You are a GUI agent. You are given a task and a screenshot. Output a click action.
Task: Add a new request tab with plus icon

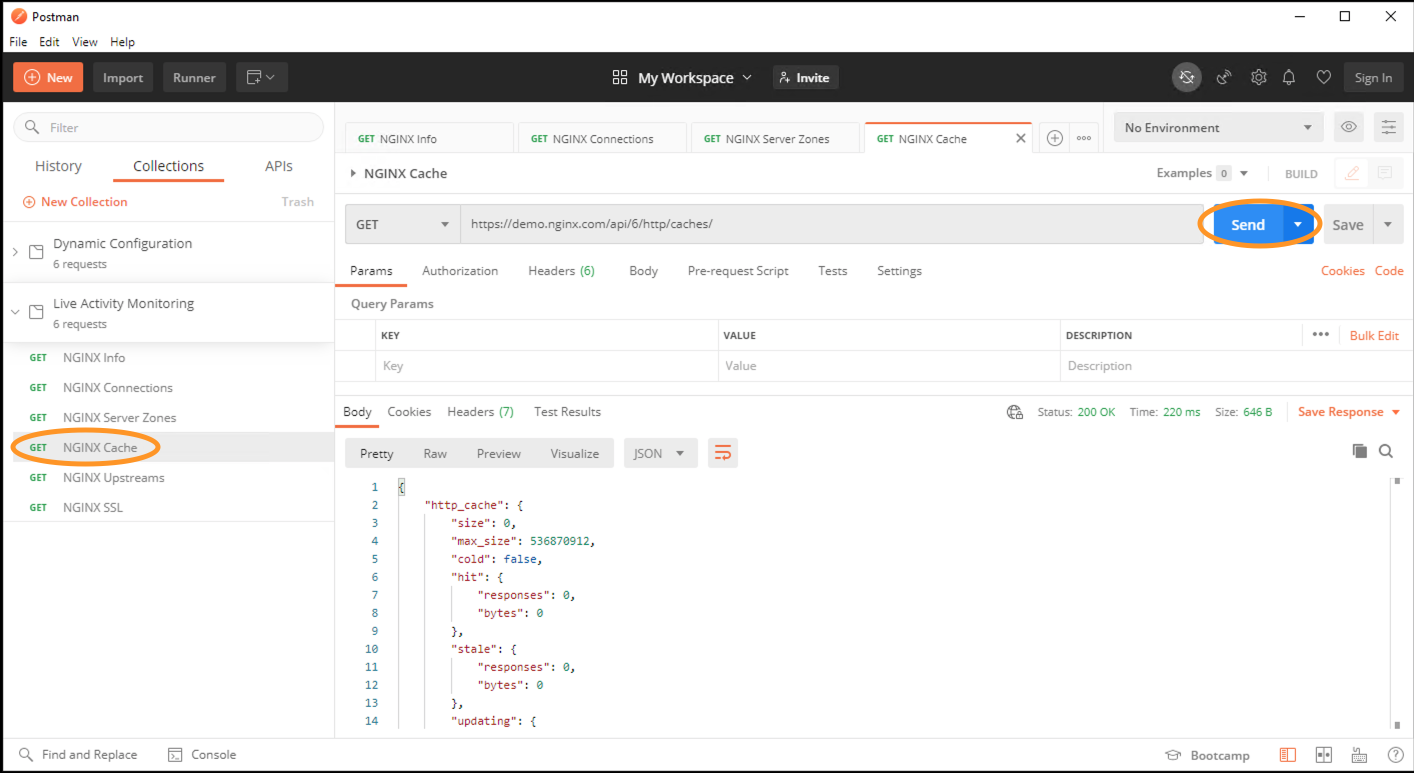(1054, 138)
